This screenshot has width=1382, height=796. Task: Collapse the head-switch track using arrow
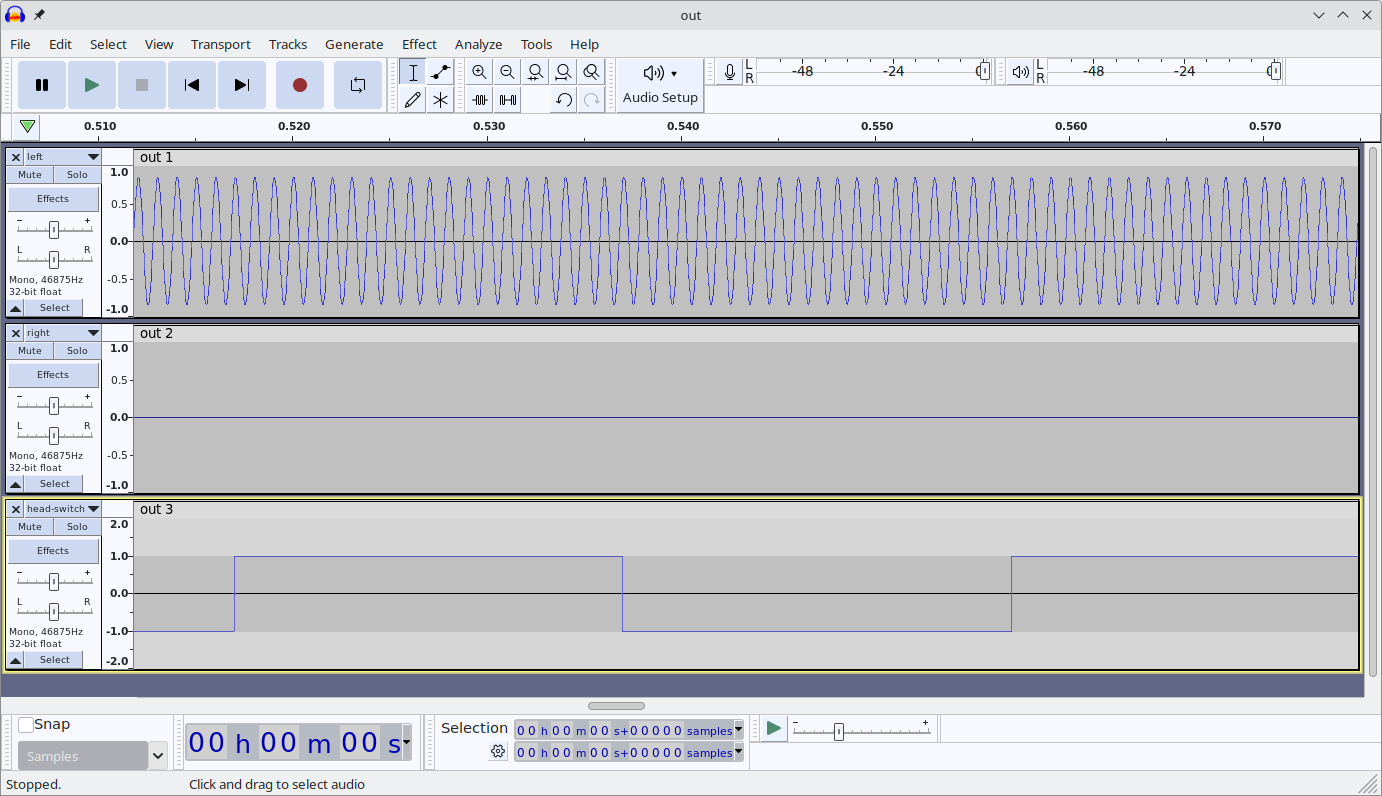[16, 660]
